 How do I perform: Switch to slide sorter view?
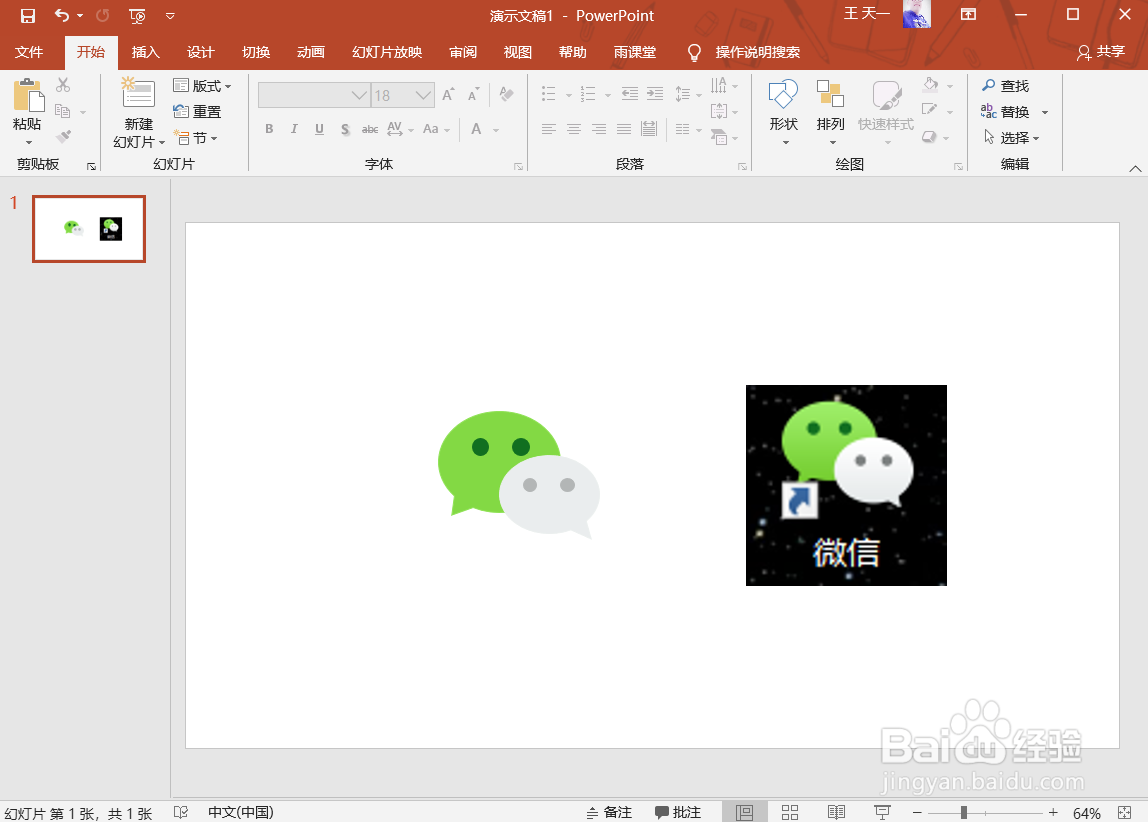click(x=789, y=812)
